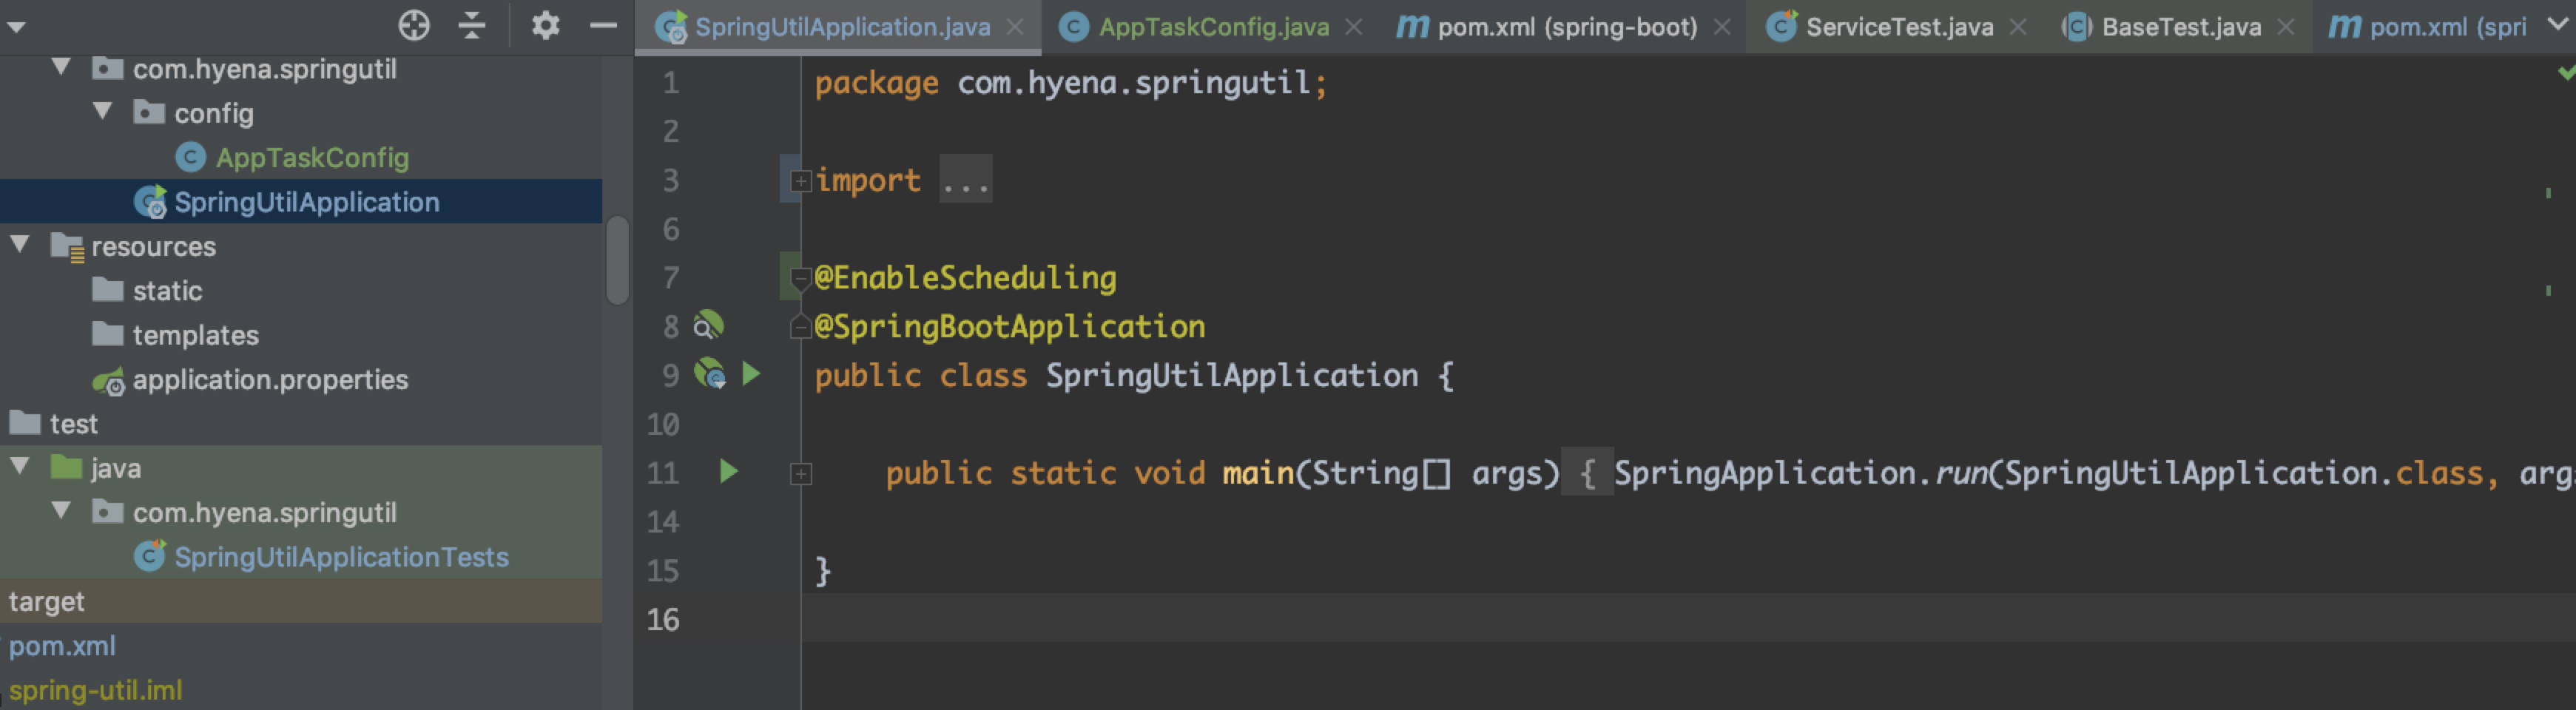Collapse the test com.hyena.springutil package
This screenshot has height=710, width=2576.
click(61, 510)
